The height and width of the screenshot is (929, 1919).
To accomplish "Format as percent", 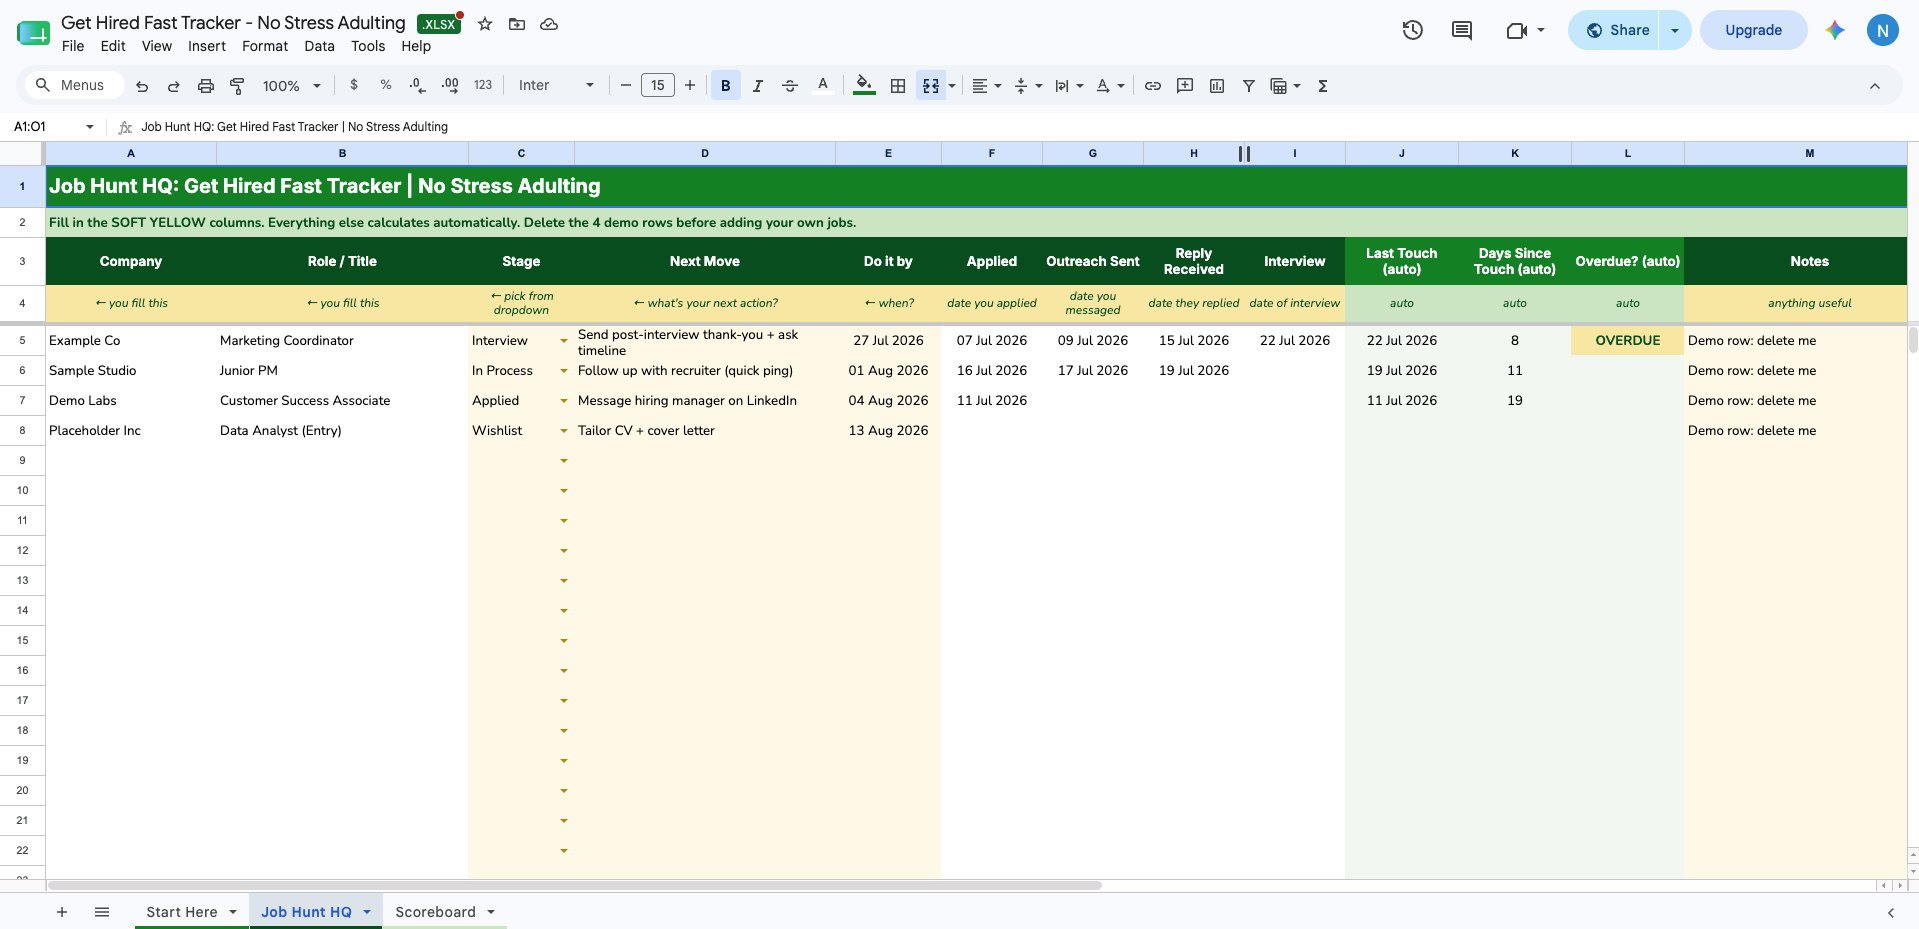I will (x=386, y=85).
